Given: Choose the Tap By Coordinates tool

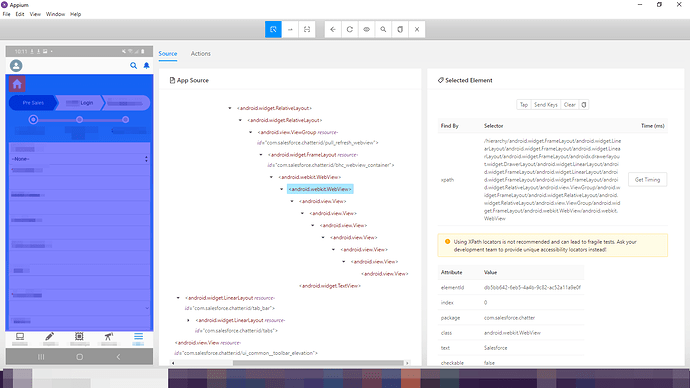Looking at the screenshot, I should tap(307, 29).
